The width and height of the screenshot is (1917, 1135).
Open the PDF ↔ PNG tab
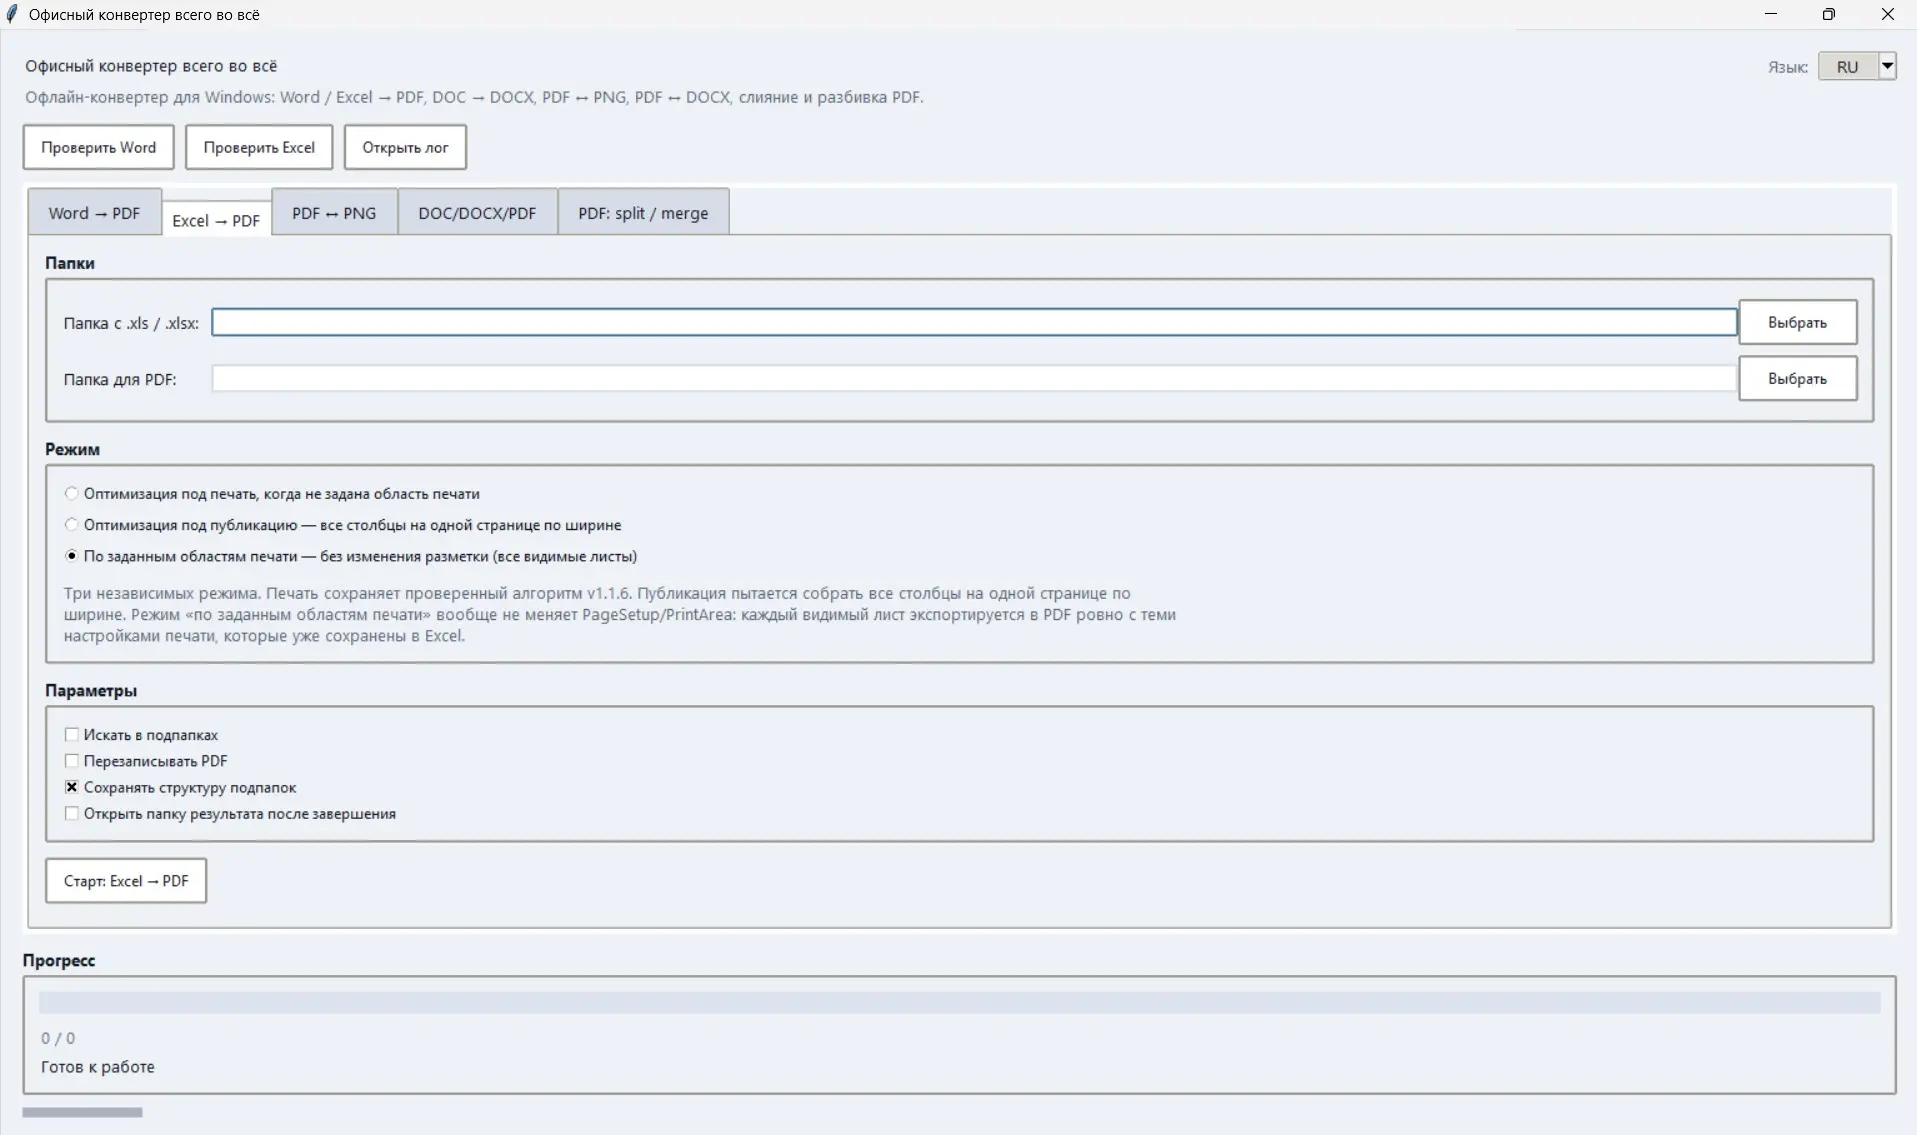click(x=334, y=212)
